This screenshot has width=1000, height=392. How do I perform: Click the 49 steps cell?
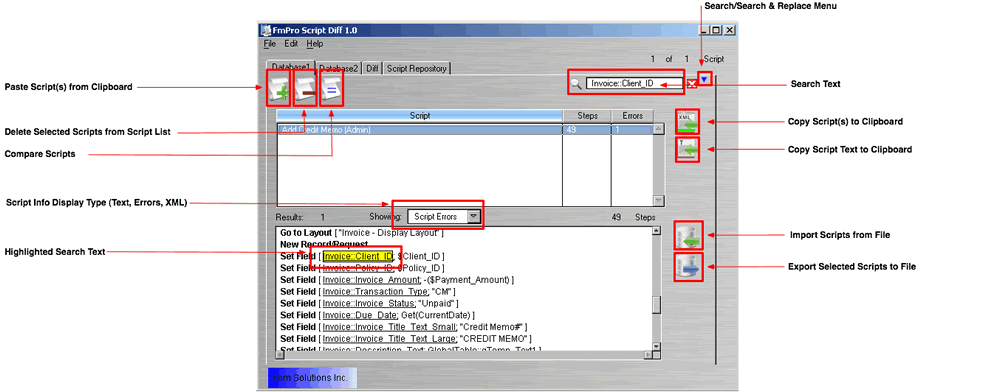(587, 129)
